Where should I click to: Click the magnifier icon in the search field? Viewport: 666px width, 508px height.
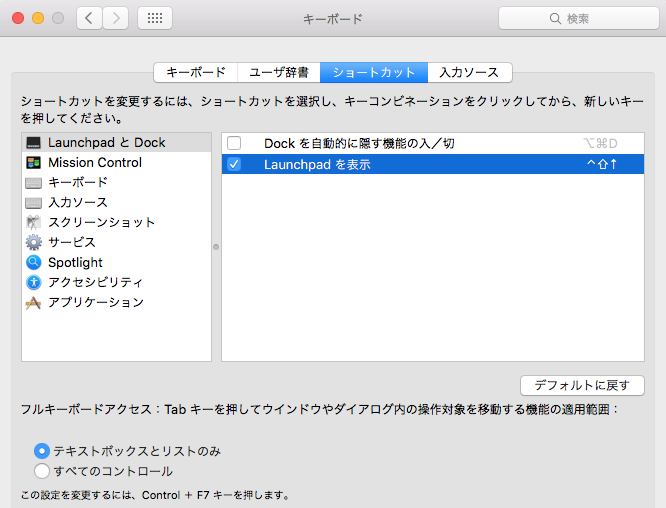[x=555, y=18]
